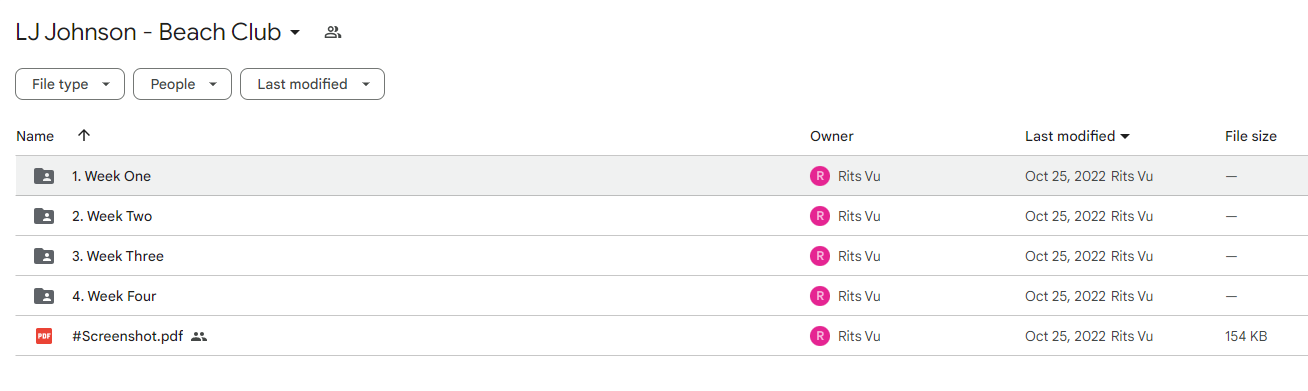Viewport: 1308px width, 391px height.
Task: Click the shared folder icon for Week One
Action: pyautogui.click(x=44, y=176)
